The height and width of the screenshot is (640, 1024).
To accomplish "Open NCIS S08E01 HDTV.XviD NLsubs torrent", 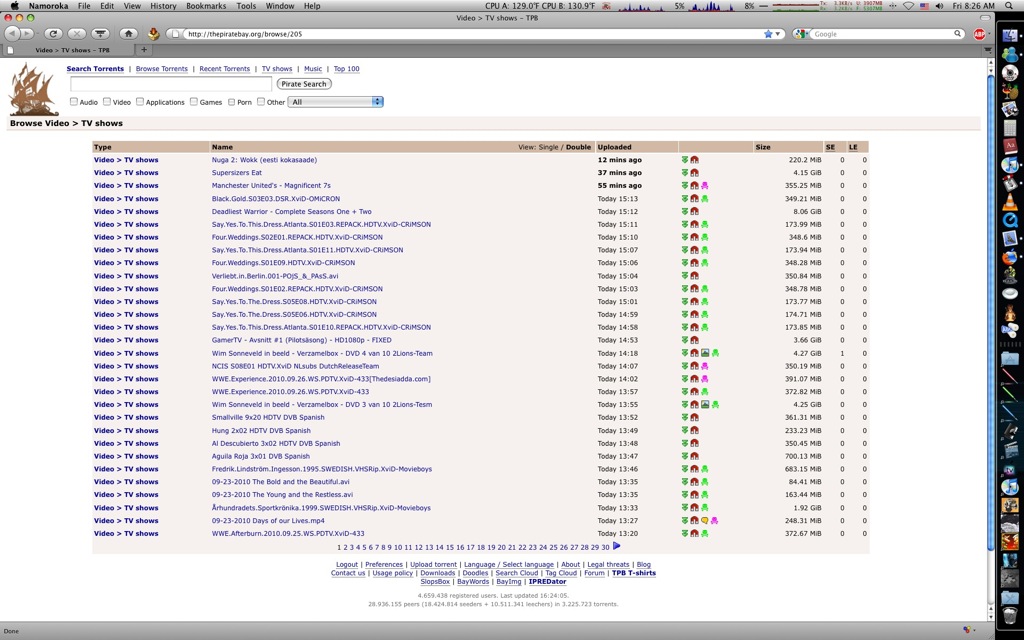I will (x=295, y=366).
